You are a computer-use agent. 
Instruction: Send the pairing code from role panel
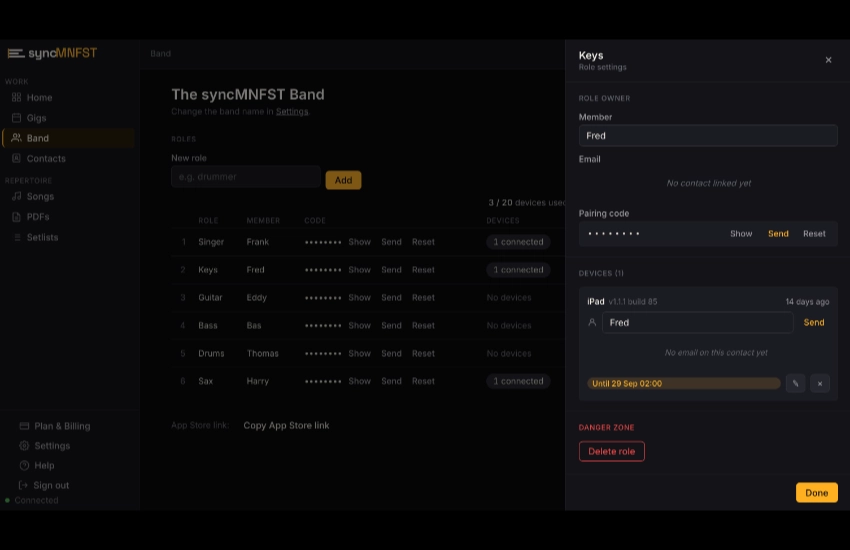tap(778, 234)
